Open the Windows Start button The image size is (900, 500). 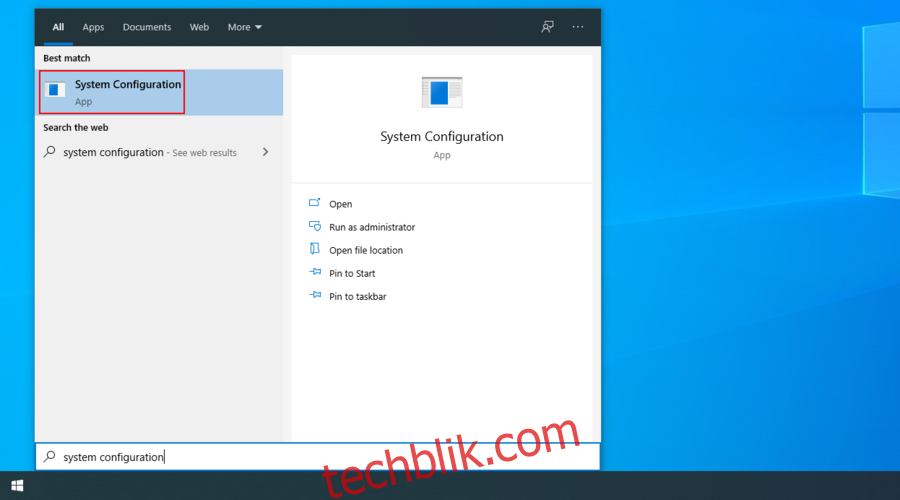pos(17,486)
